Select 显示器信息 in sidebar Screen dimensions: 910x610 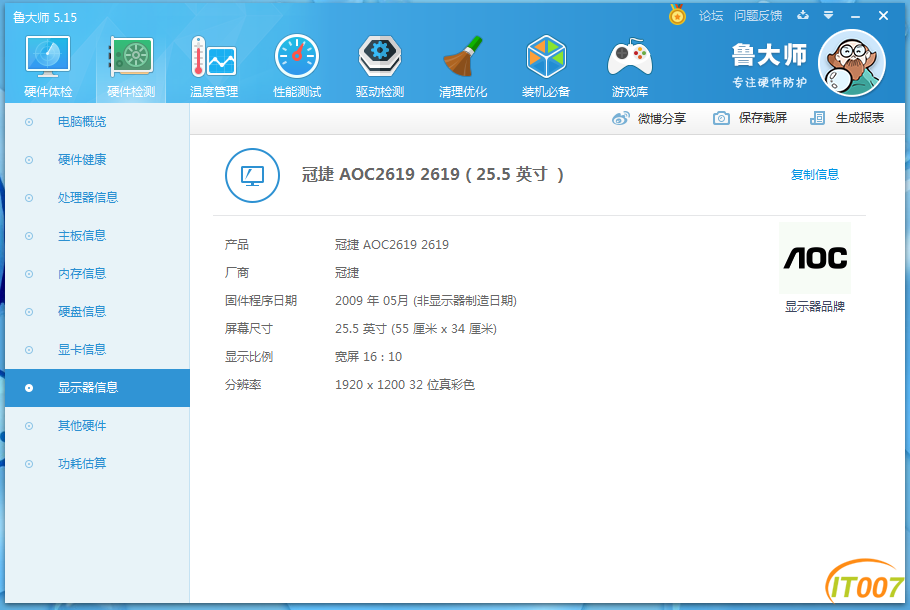click(x=97, y=388)
